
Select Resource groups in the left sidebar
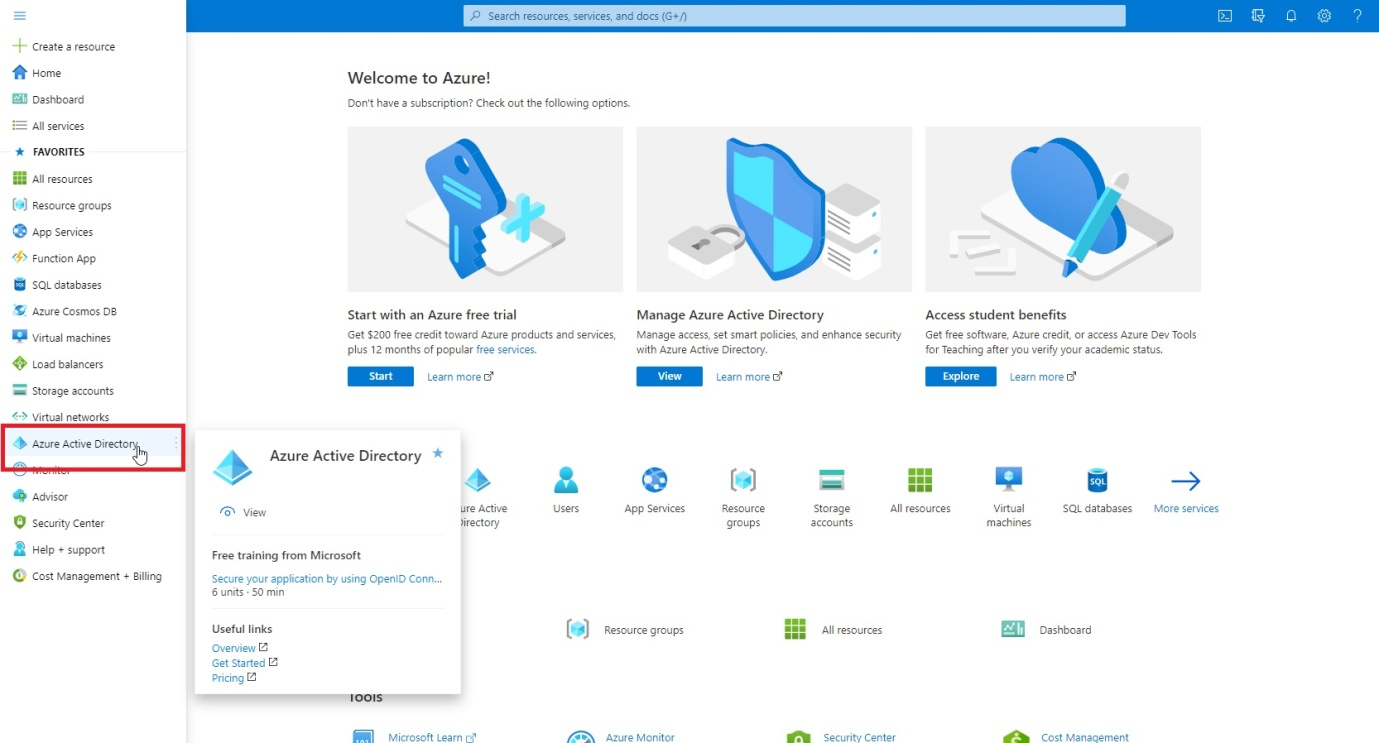pos(72,206)
